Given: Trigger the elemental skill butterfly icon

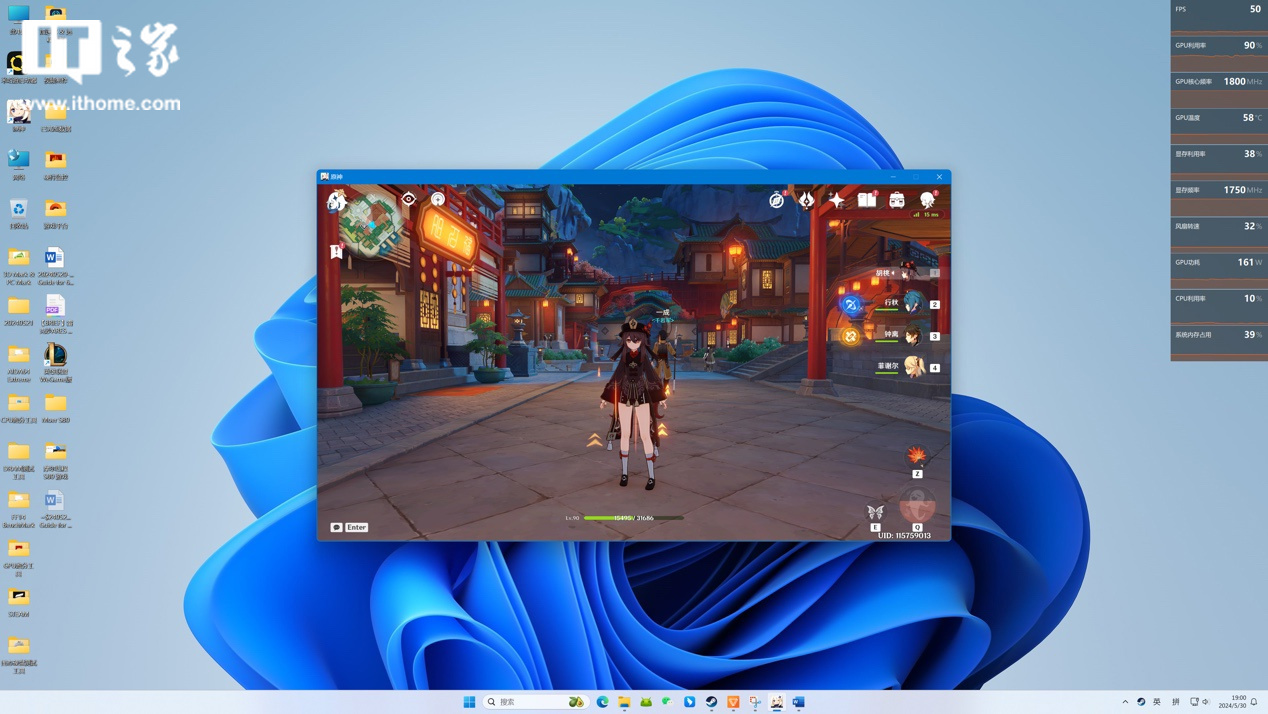Looking at the screenshot, I should [875, 513].
